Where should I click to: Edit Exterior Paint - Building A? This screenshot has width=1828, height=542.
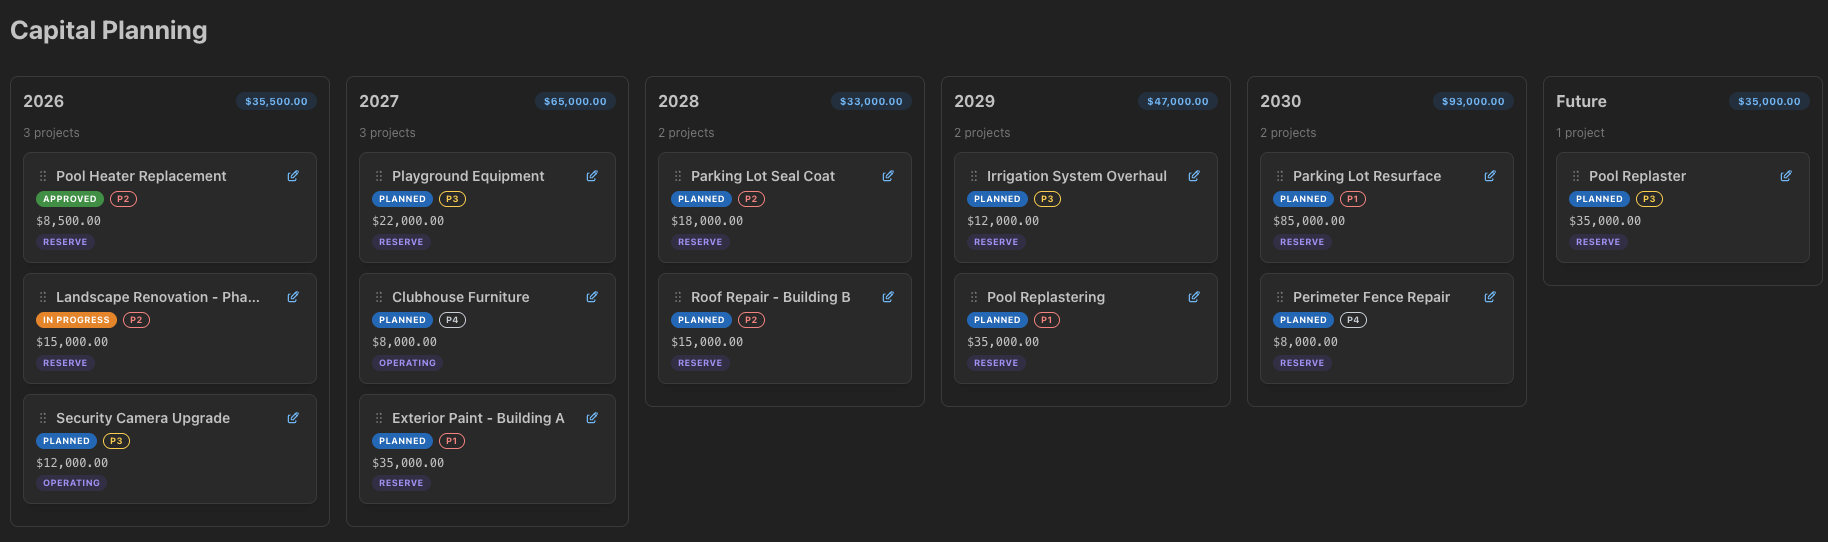pyautogui.click(x=592, y=418)
